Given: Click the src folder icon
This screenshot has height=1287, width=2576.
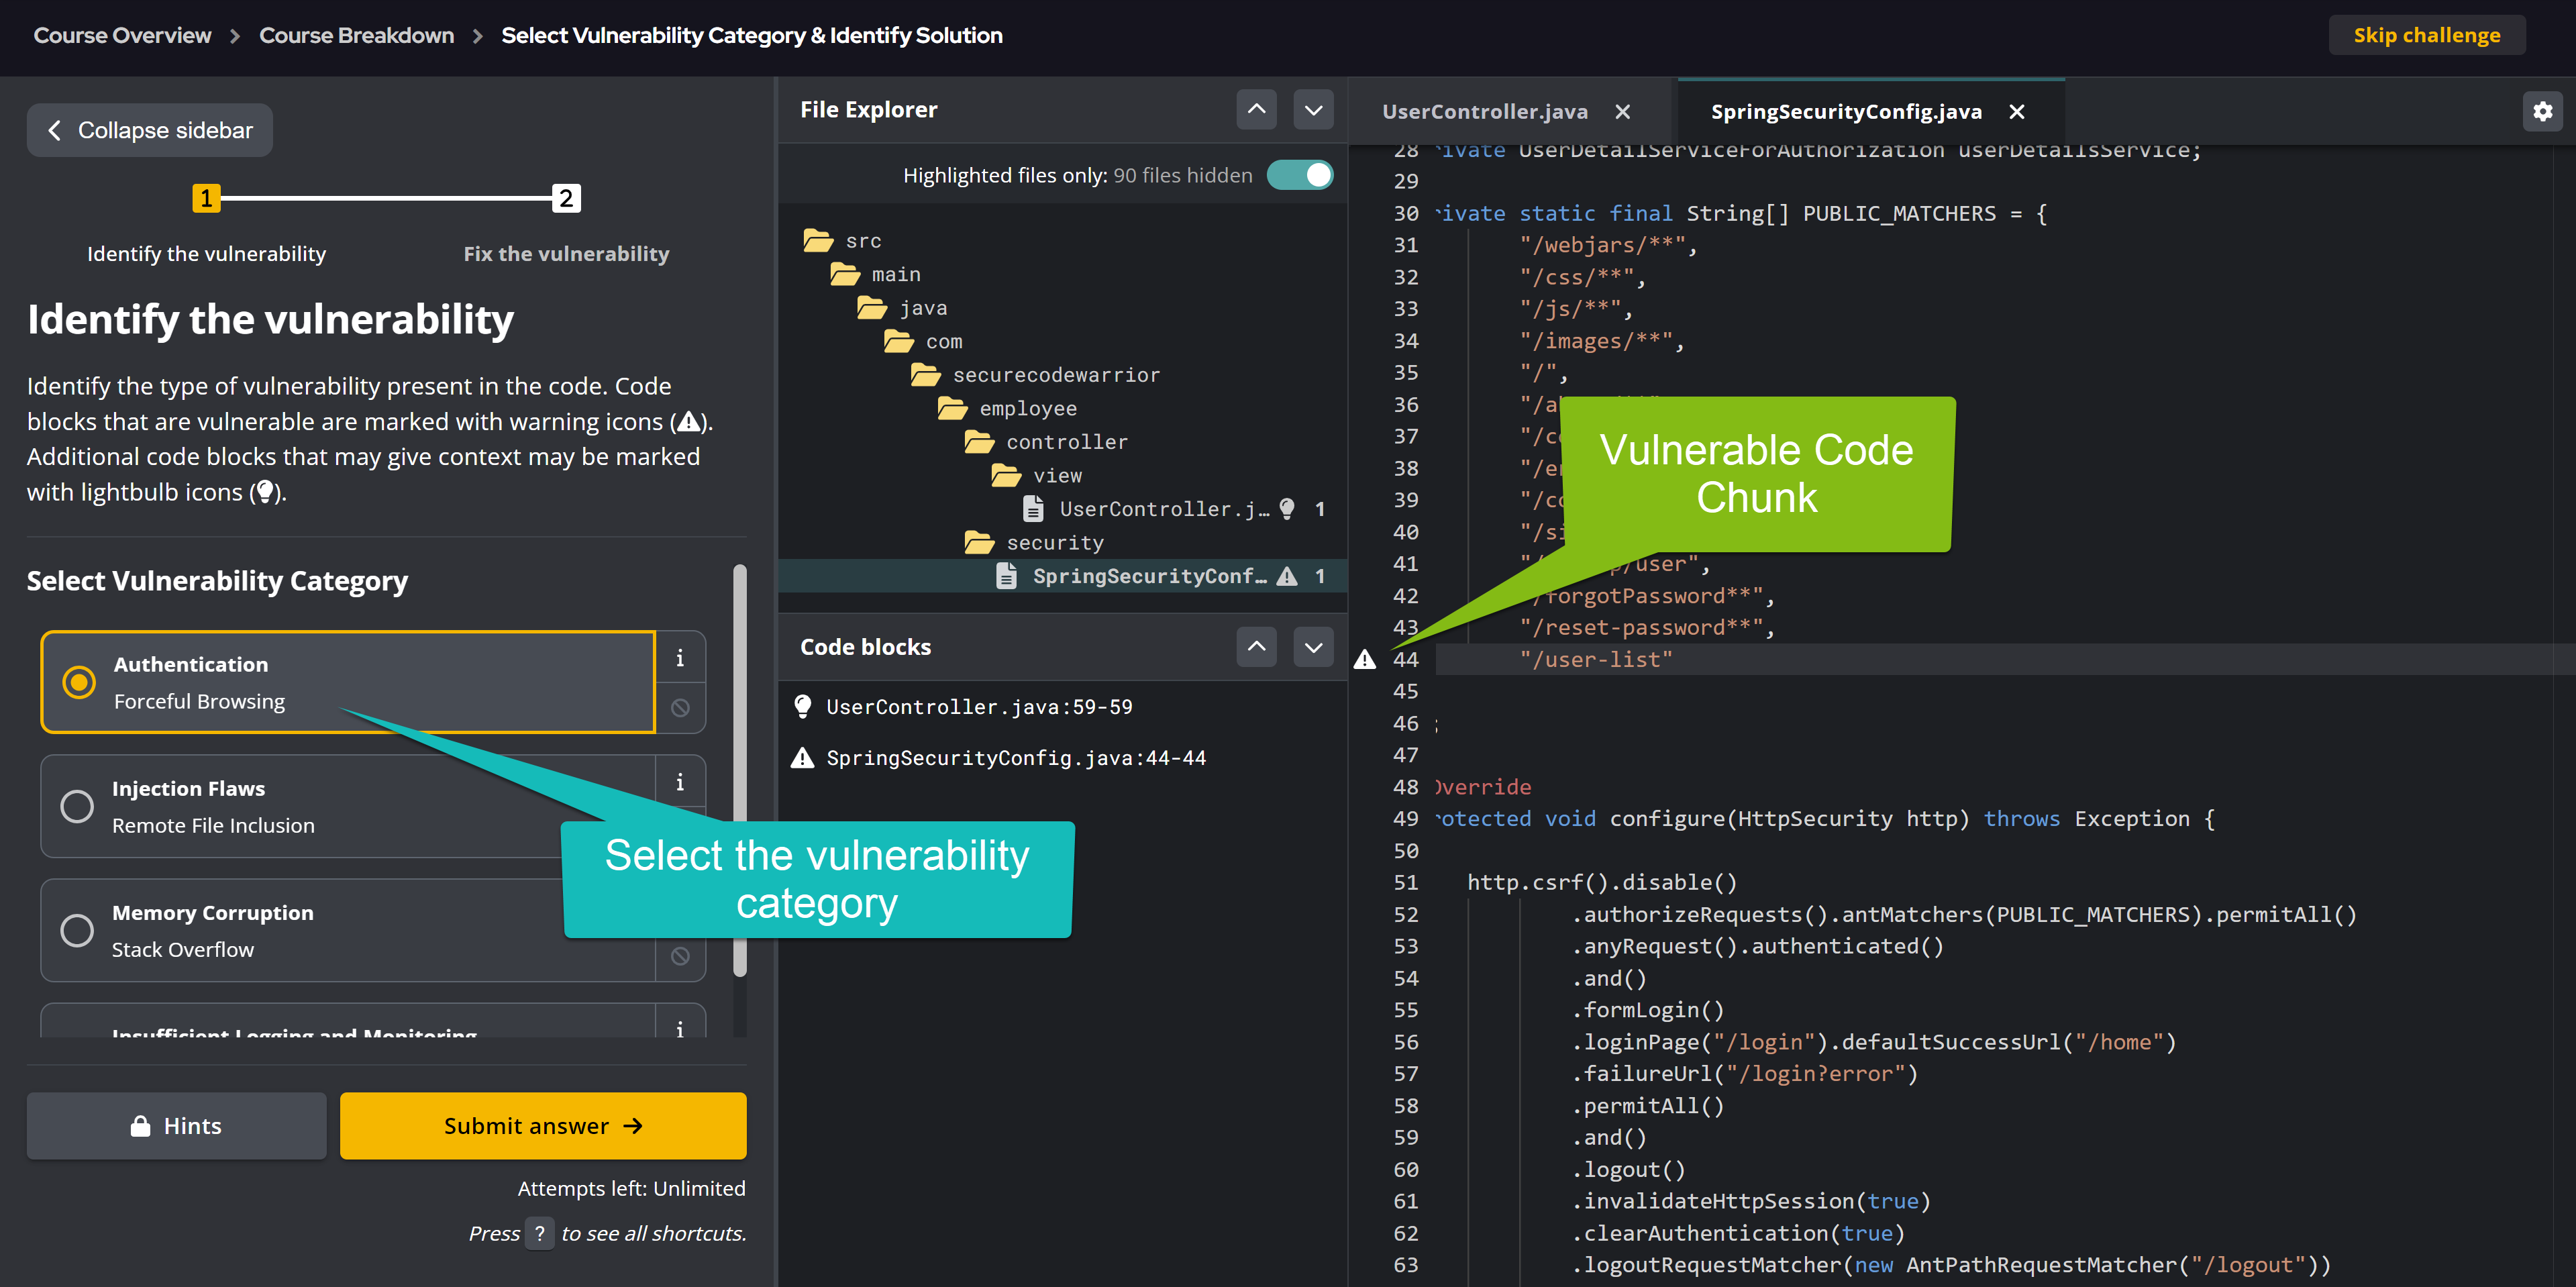Looking at the screenshot, I should (818, 240).
